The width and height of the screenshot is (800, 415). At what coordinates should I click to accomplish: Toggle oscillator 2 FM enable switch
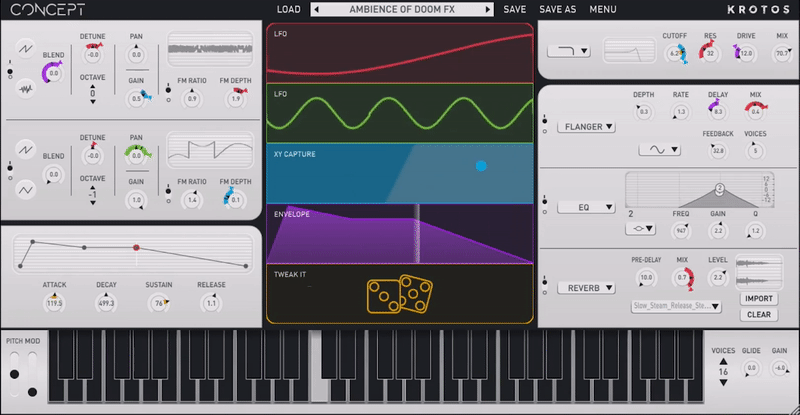[168, 196]
